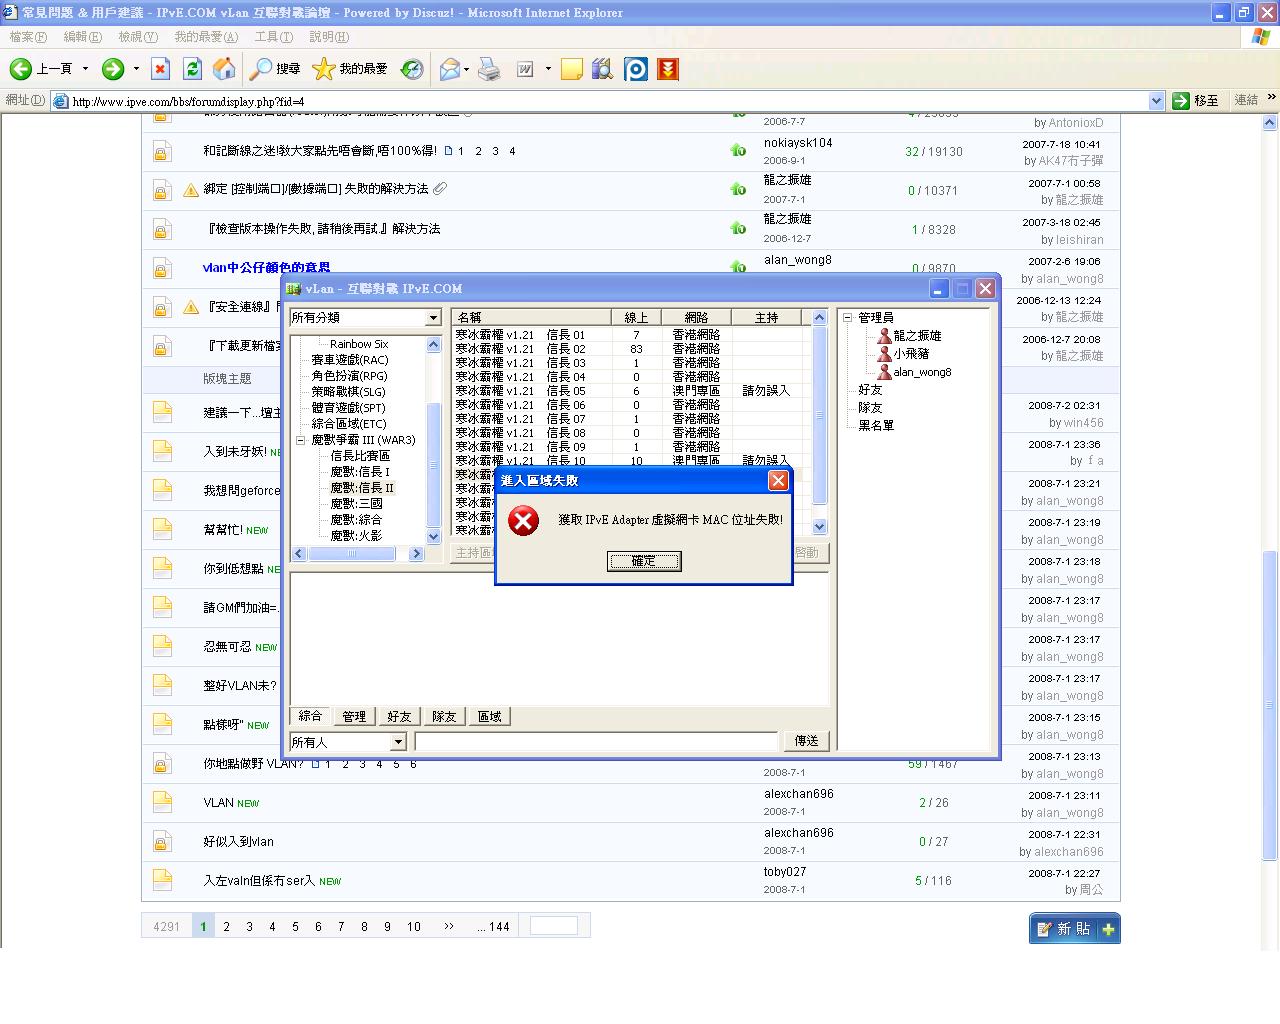Collapse the 魔獸爭霸 III (WAR3) tree node
This screenshot has height=1024, width=1280.
point(300,440)
